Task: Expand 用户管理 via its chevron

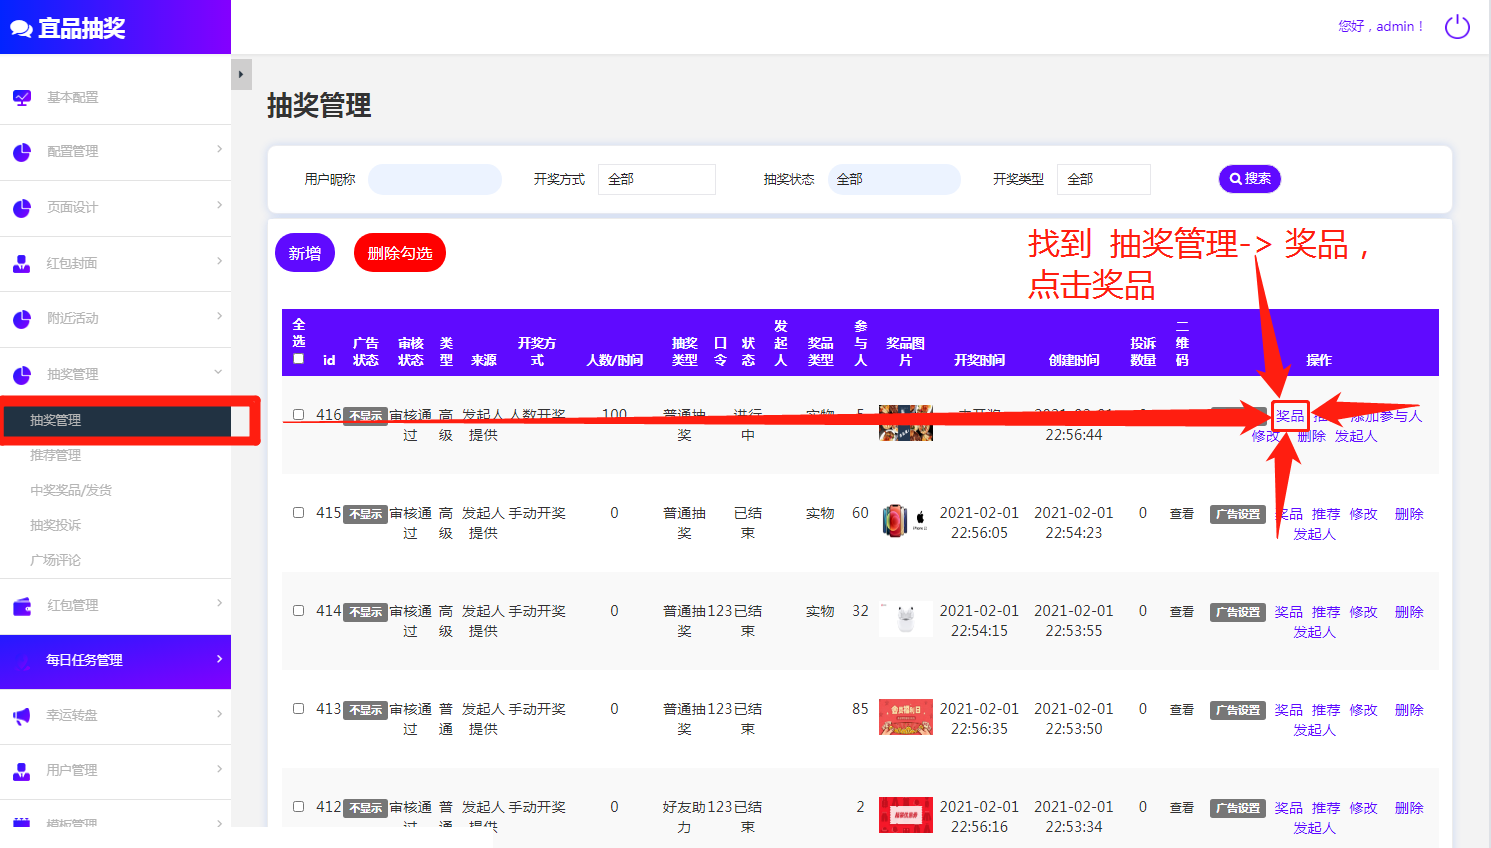Action: [x=220, y=768]
